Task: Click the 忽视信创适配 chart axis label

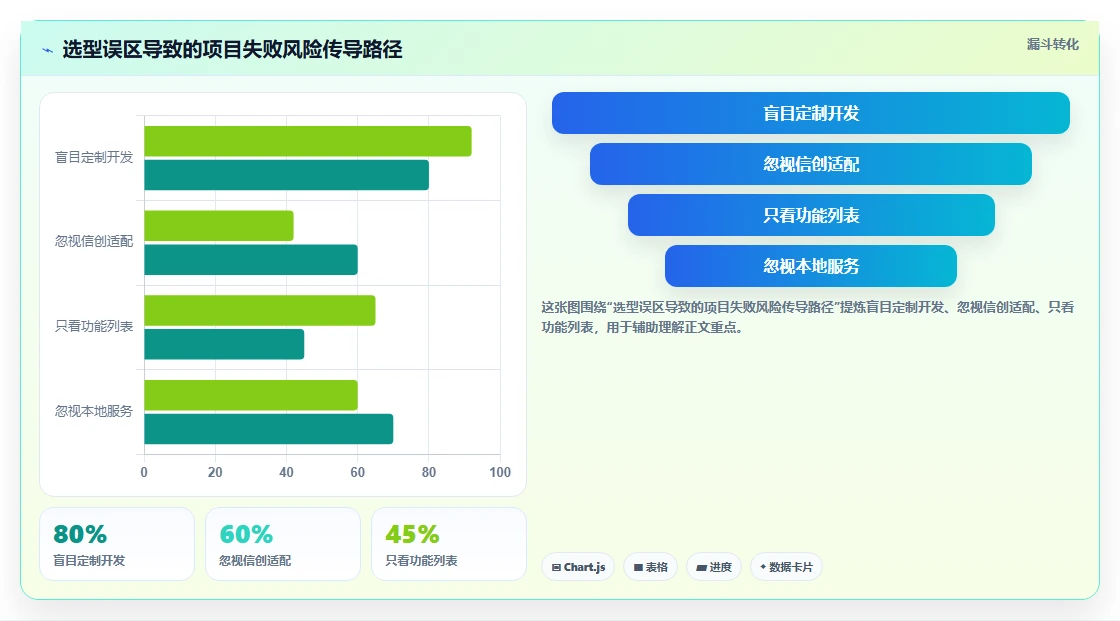Action: [94, 242]
